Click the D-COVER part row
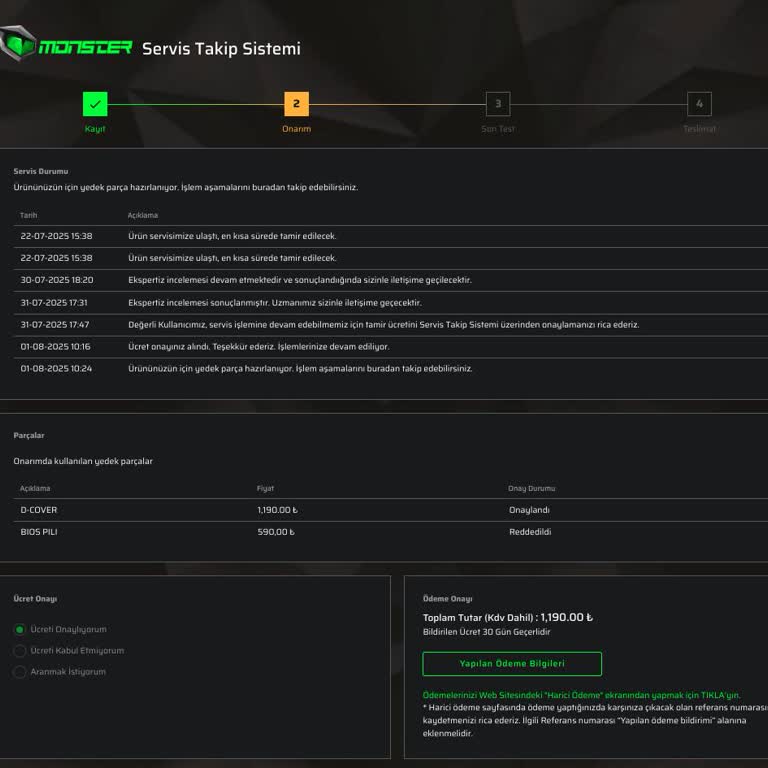This screenshot has height=768, width=768. [x=39, y=510]
